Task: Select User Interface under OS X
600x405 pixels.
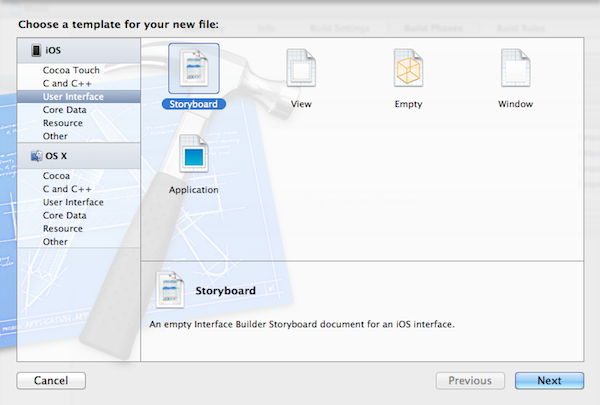Action: pos(79,202)
